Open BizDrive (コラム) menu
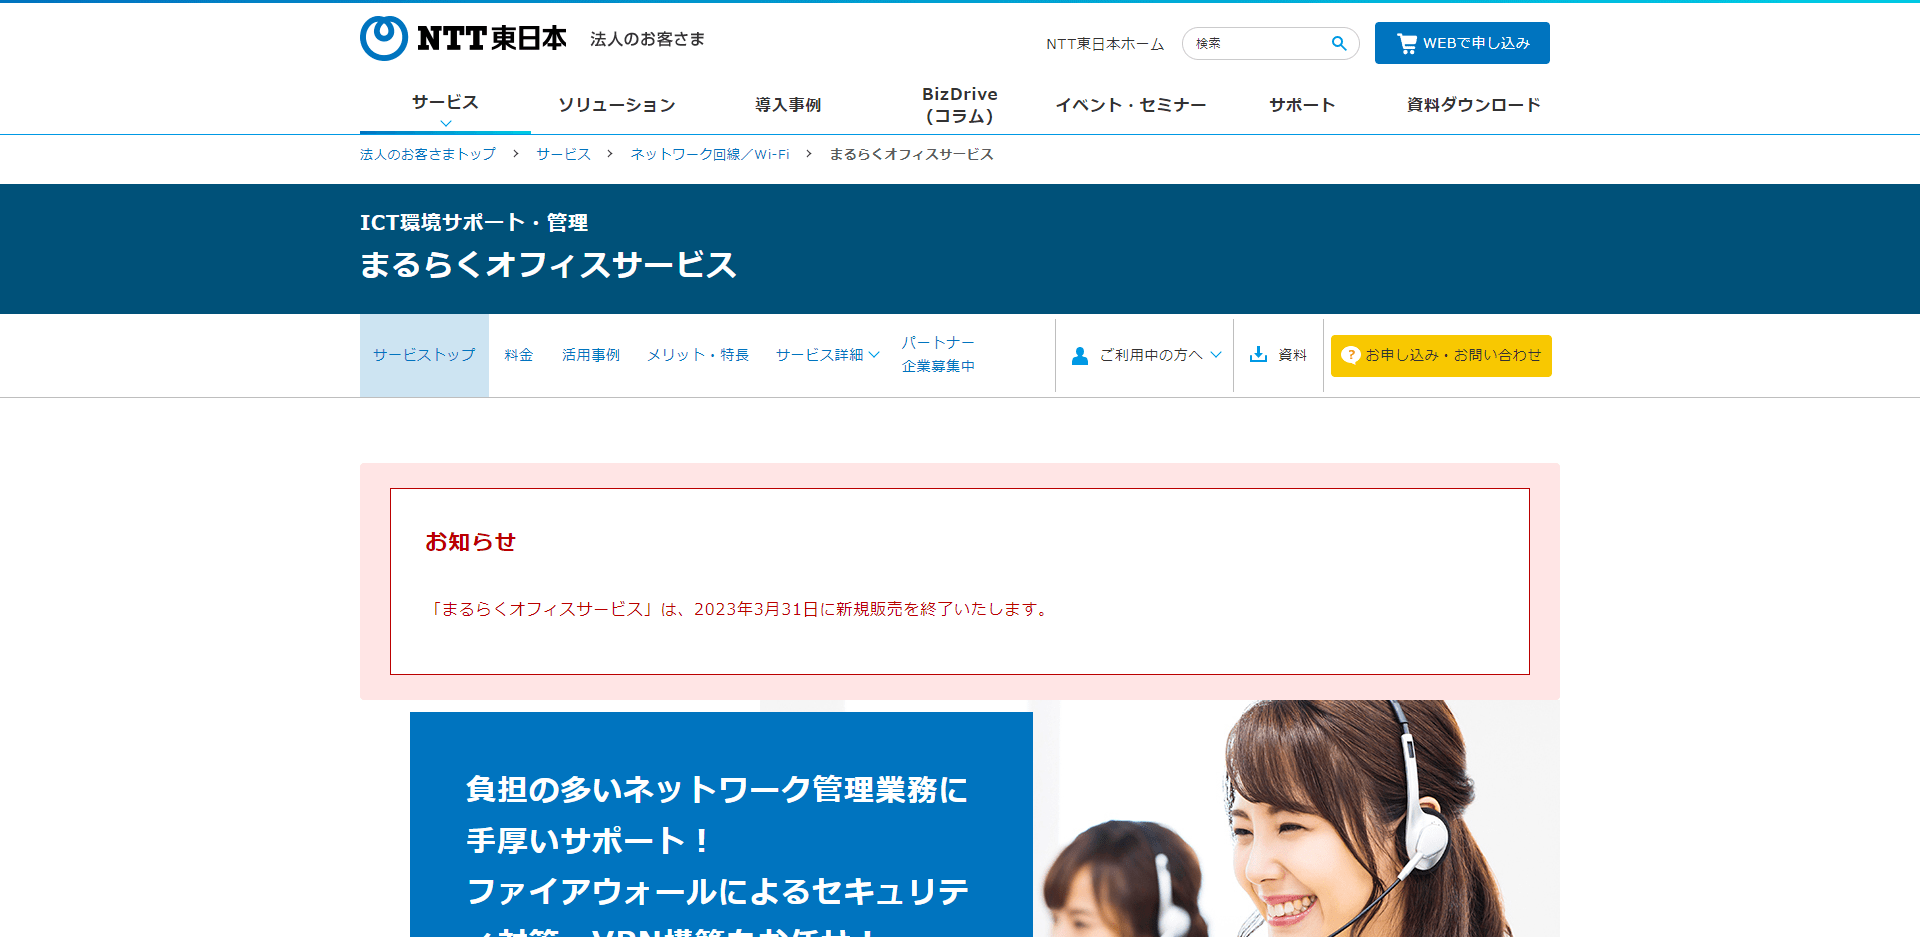This screenshot has height=937, width=1920. (x=960, y=105)
